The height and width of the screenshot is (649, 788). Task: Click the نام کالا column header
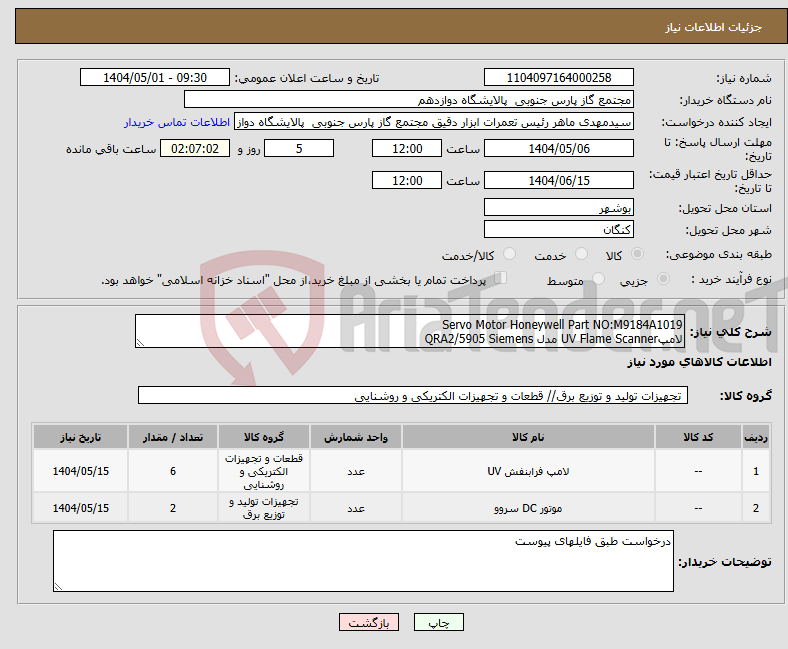[x=528, y=437]
